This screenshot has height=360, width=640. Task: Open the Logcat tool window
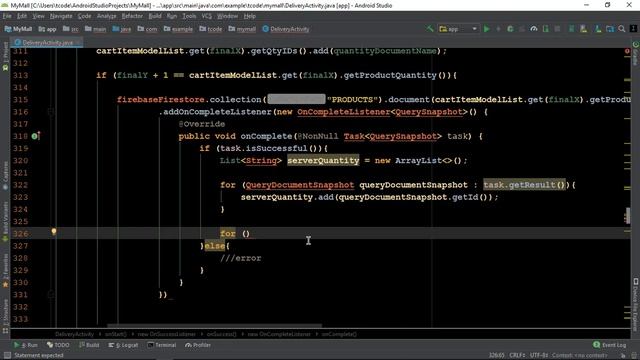coord(123,345)
